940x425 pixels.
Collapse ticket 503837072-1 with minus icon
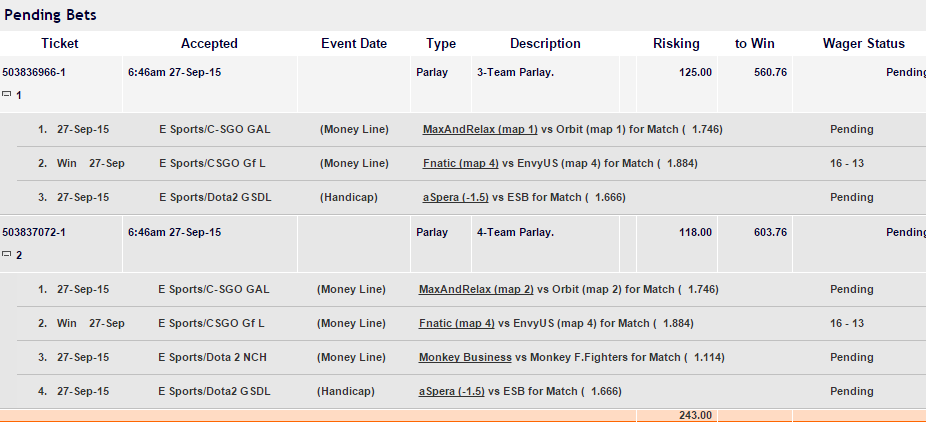tap(7, 254)
